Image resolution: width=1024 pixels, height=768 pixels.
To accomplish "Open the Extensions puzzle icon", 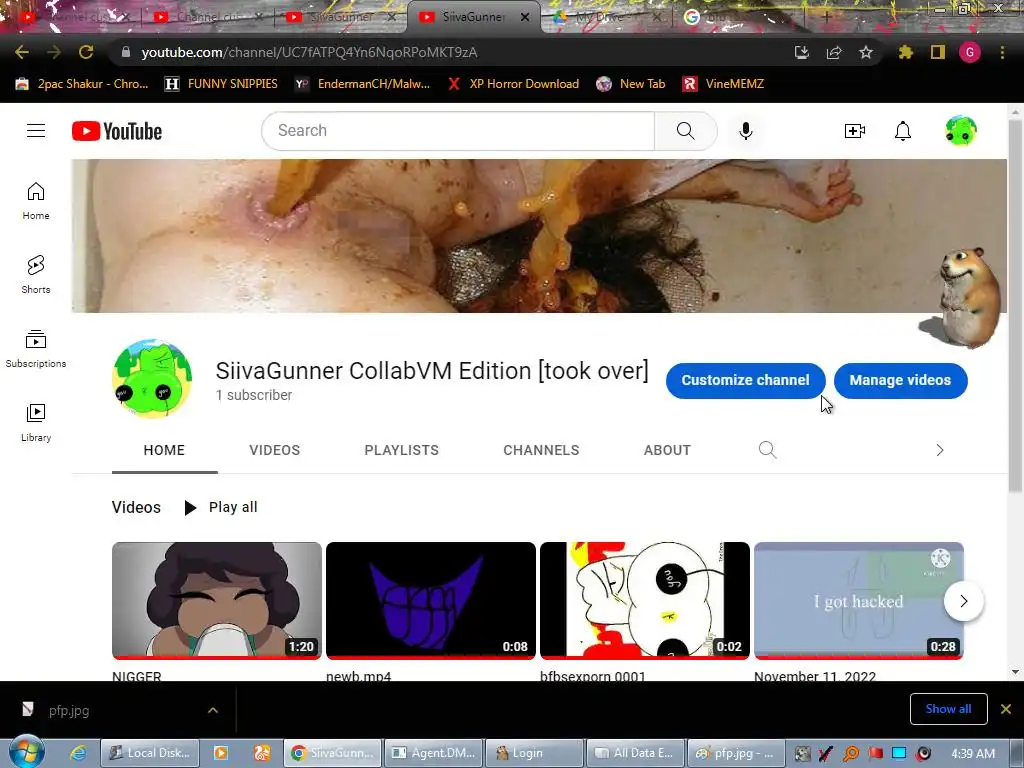I will coord(905,52).
